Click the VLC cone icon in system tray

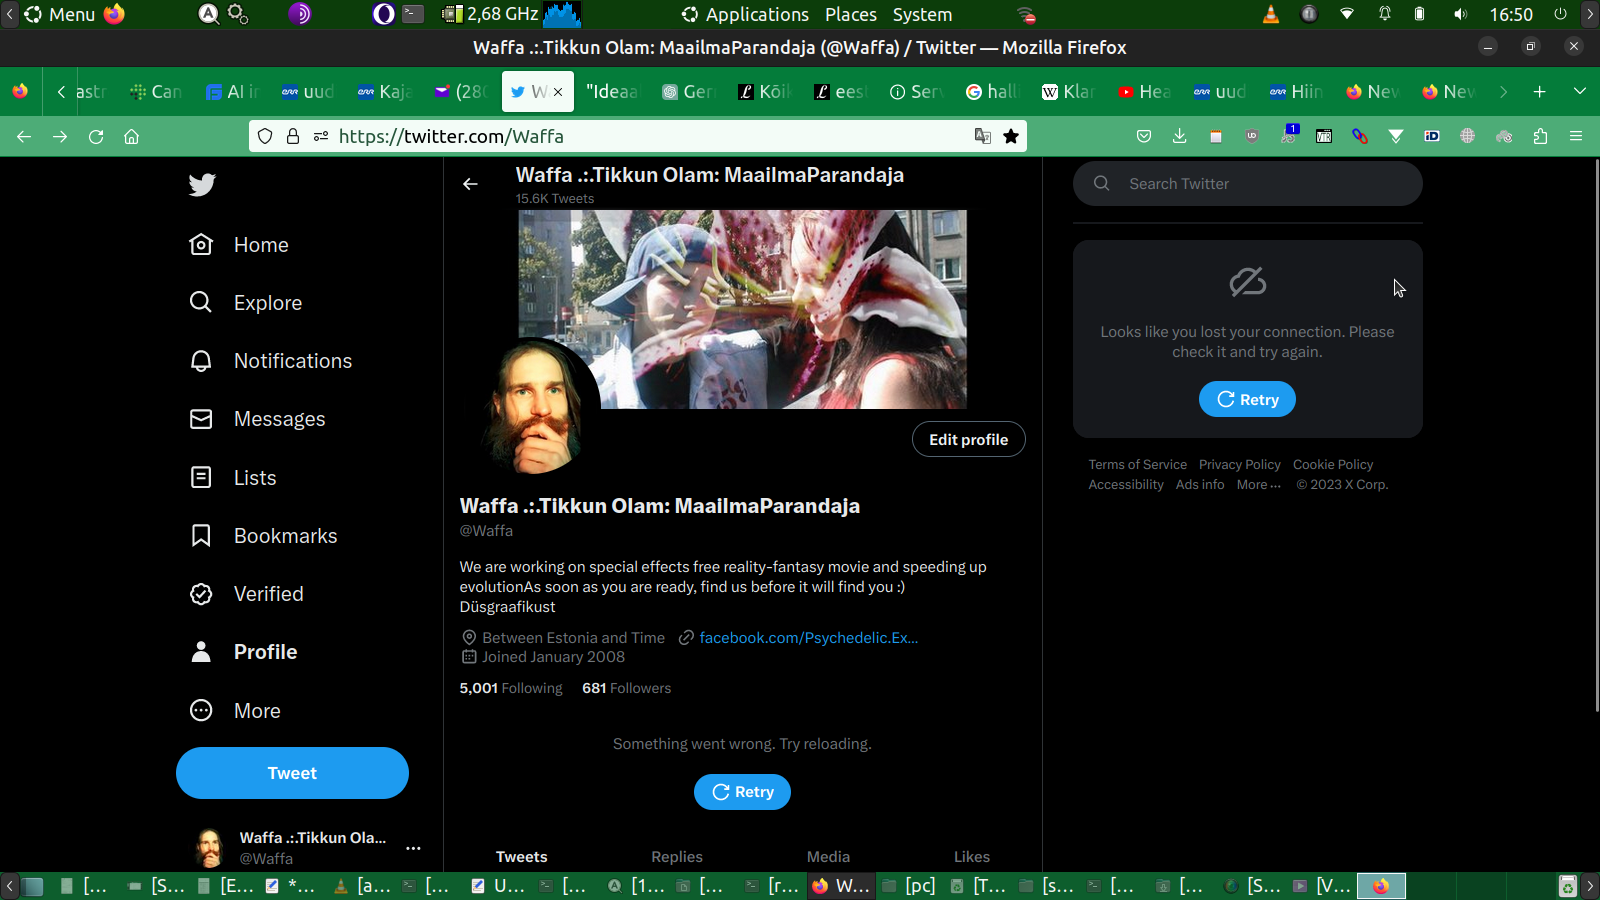pos(1271,14)
